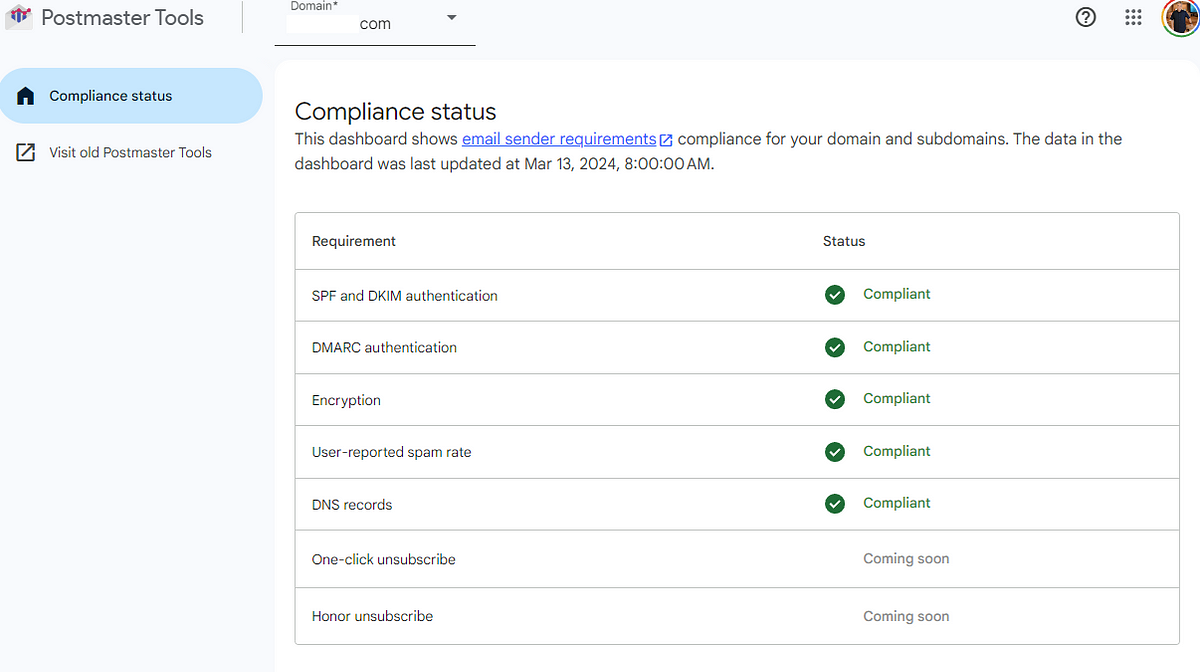Click the Requirement column header
Screen dimensions: 1200x672
click(354, 241)
